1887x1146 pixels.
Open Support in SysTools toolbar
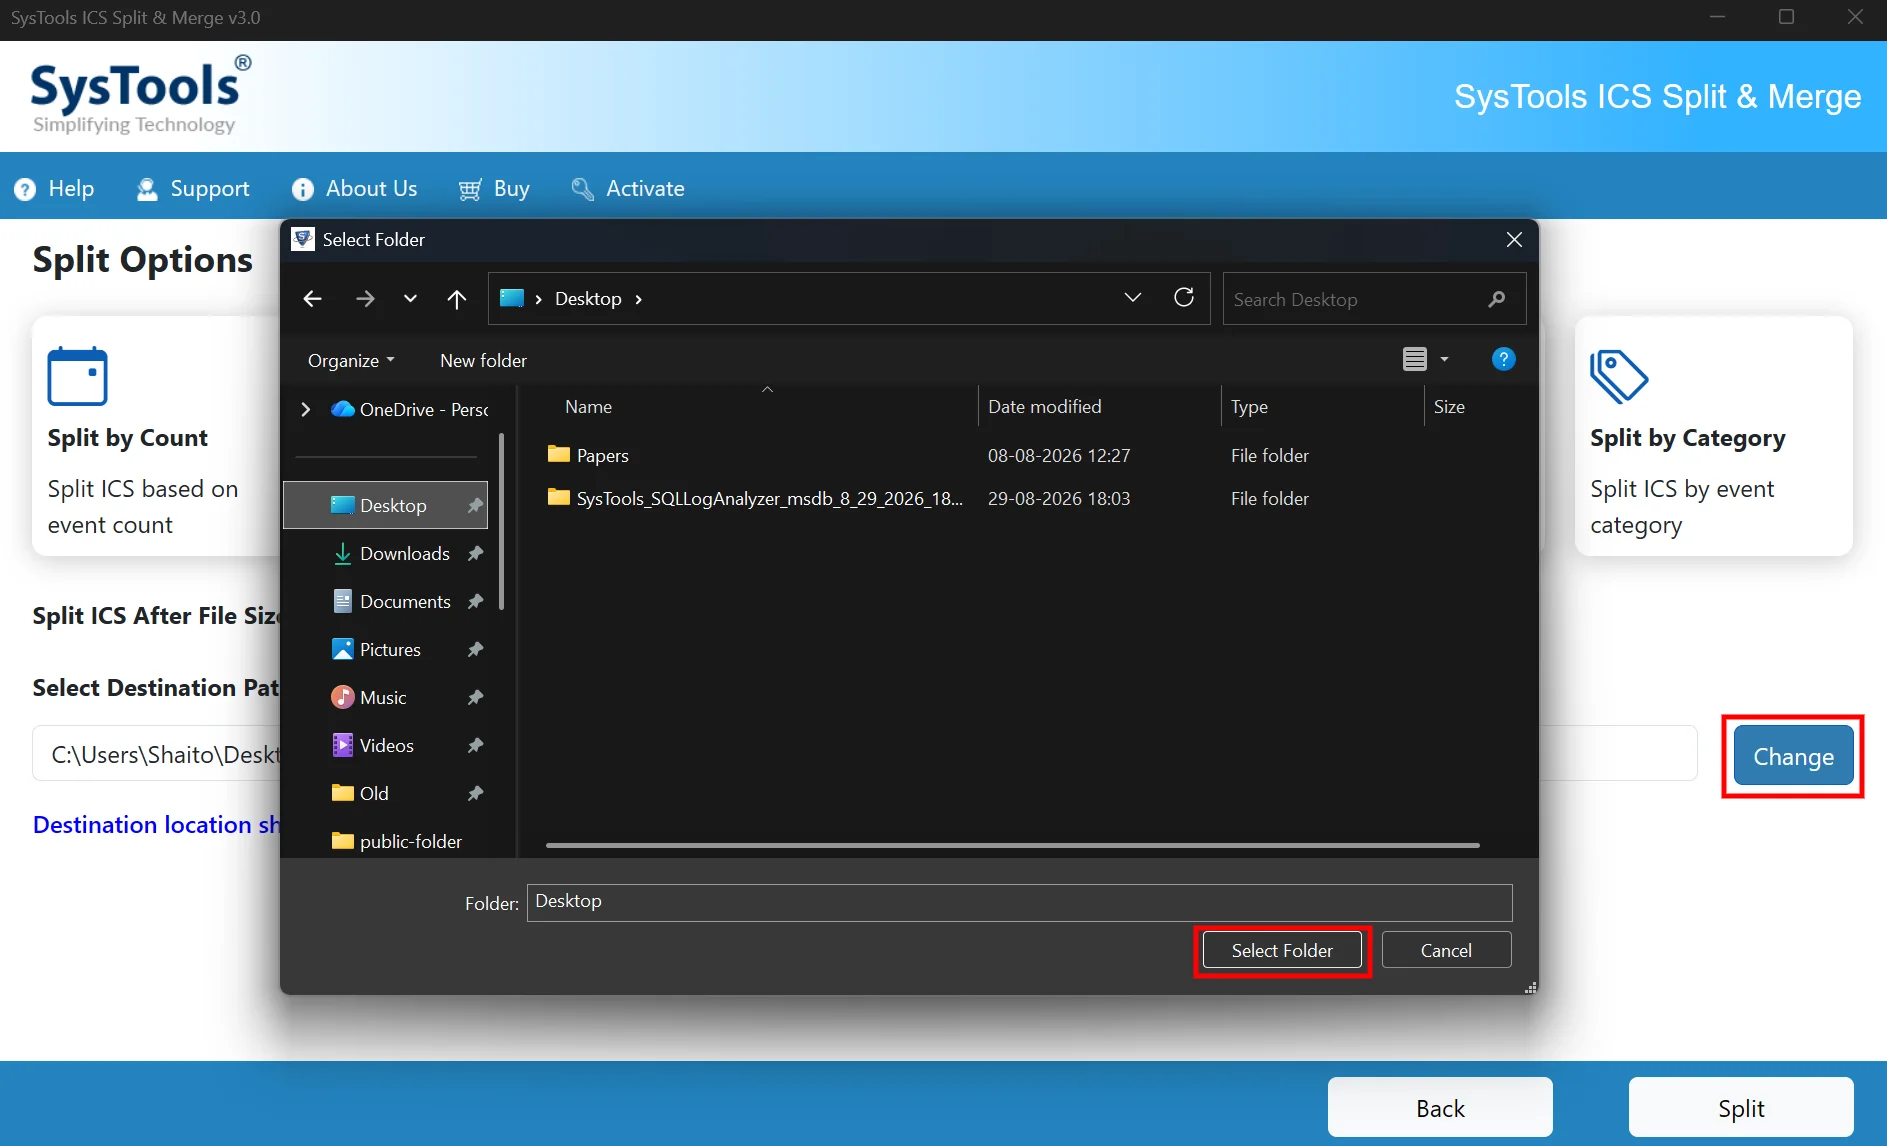tap(193, 188)
